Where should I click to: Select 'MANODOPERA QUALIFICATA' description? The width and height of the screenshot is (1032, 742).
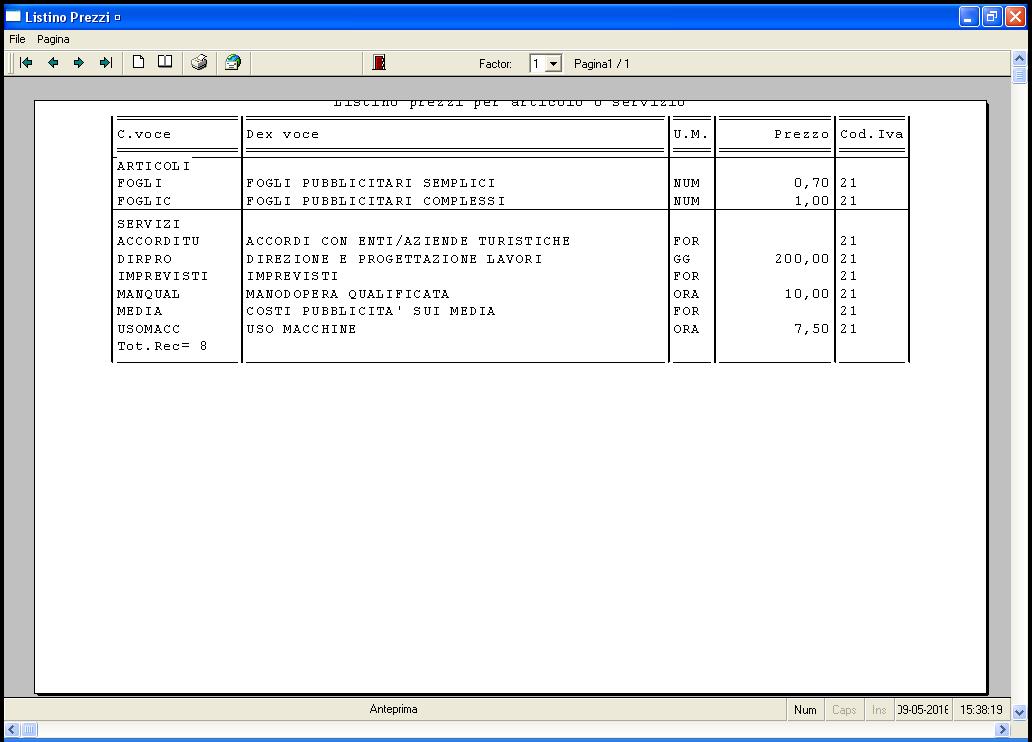point(348,294)
